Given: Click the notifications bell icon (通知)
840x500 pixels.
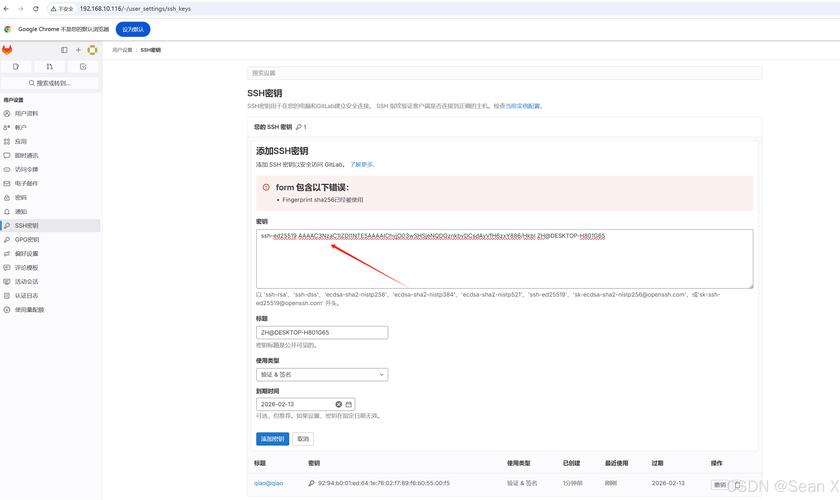Looking at the screenshot, I should tap(7, 212).
